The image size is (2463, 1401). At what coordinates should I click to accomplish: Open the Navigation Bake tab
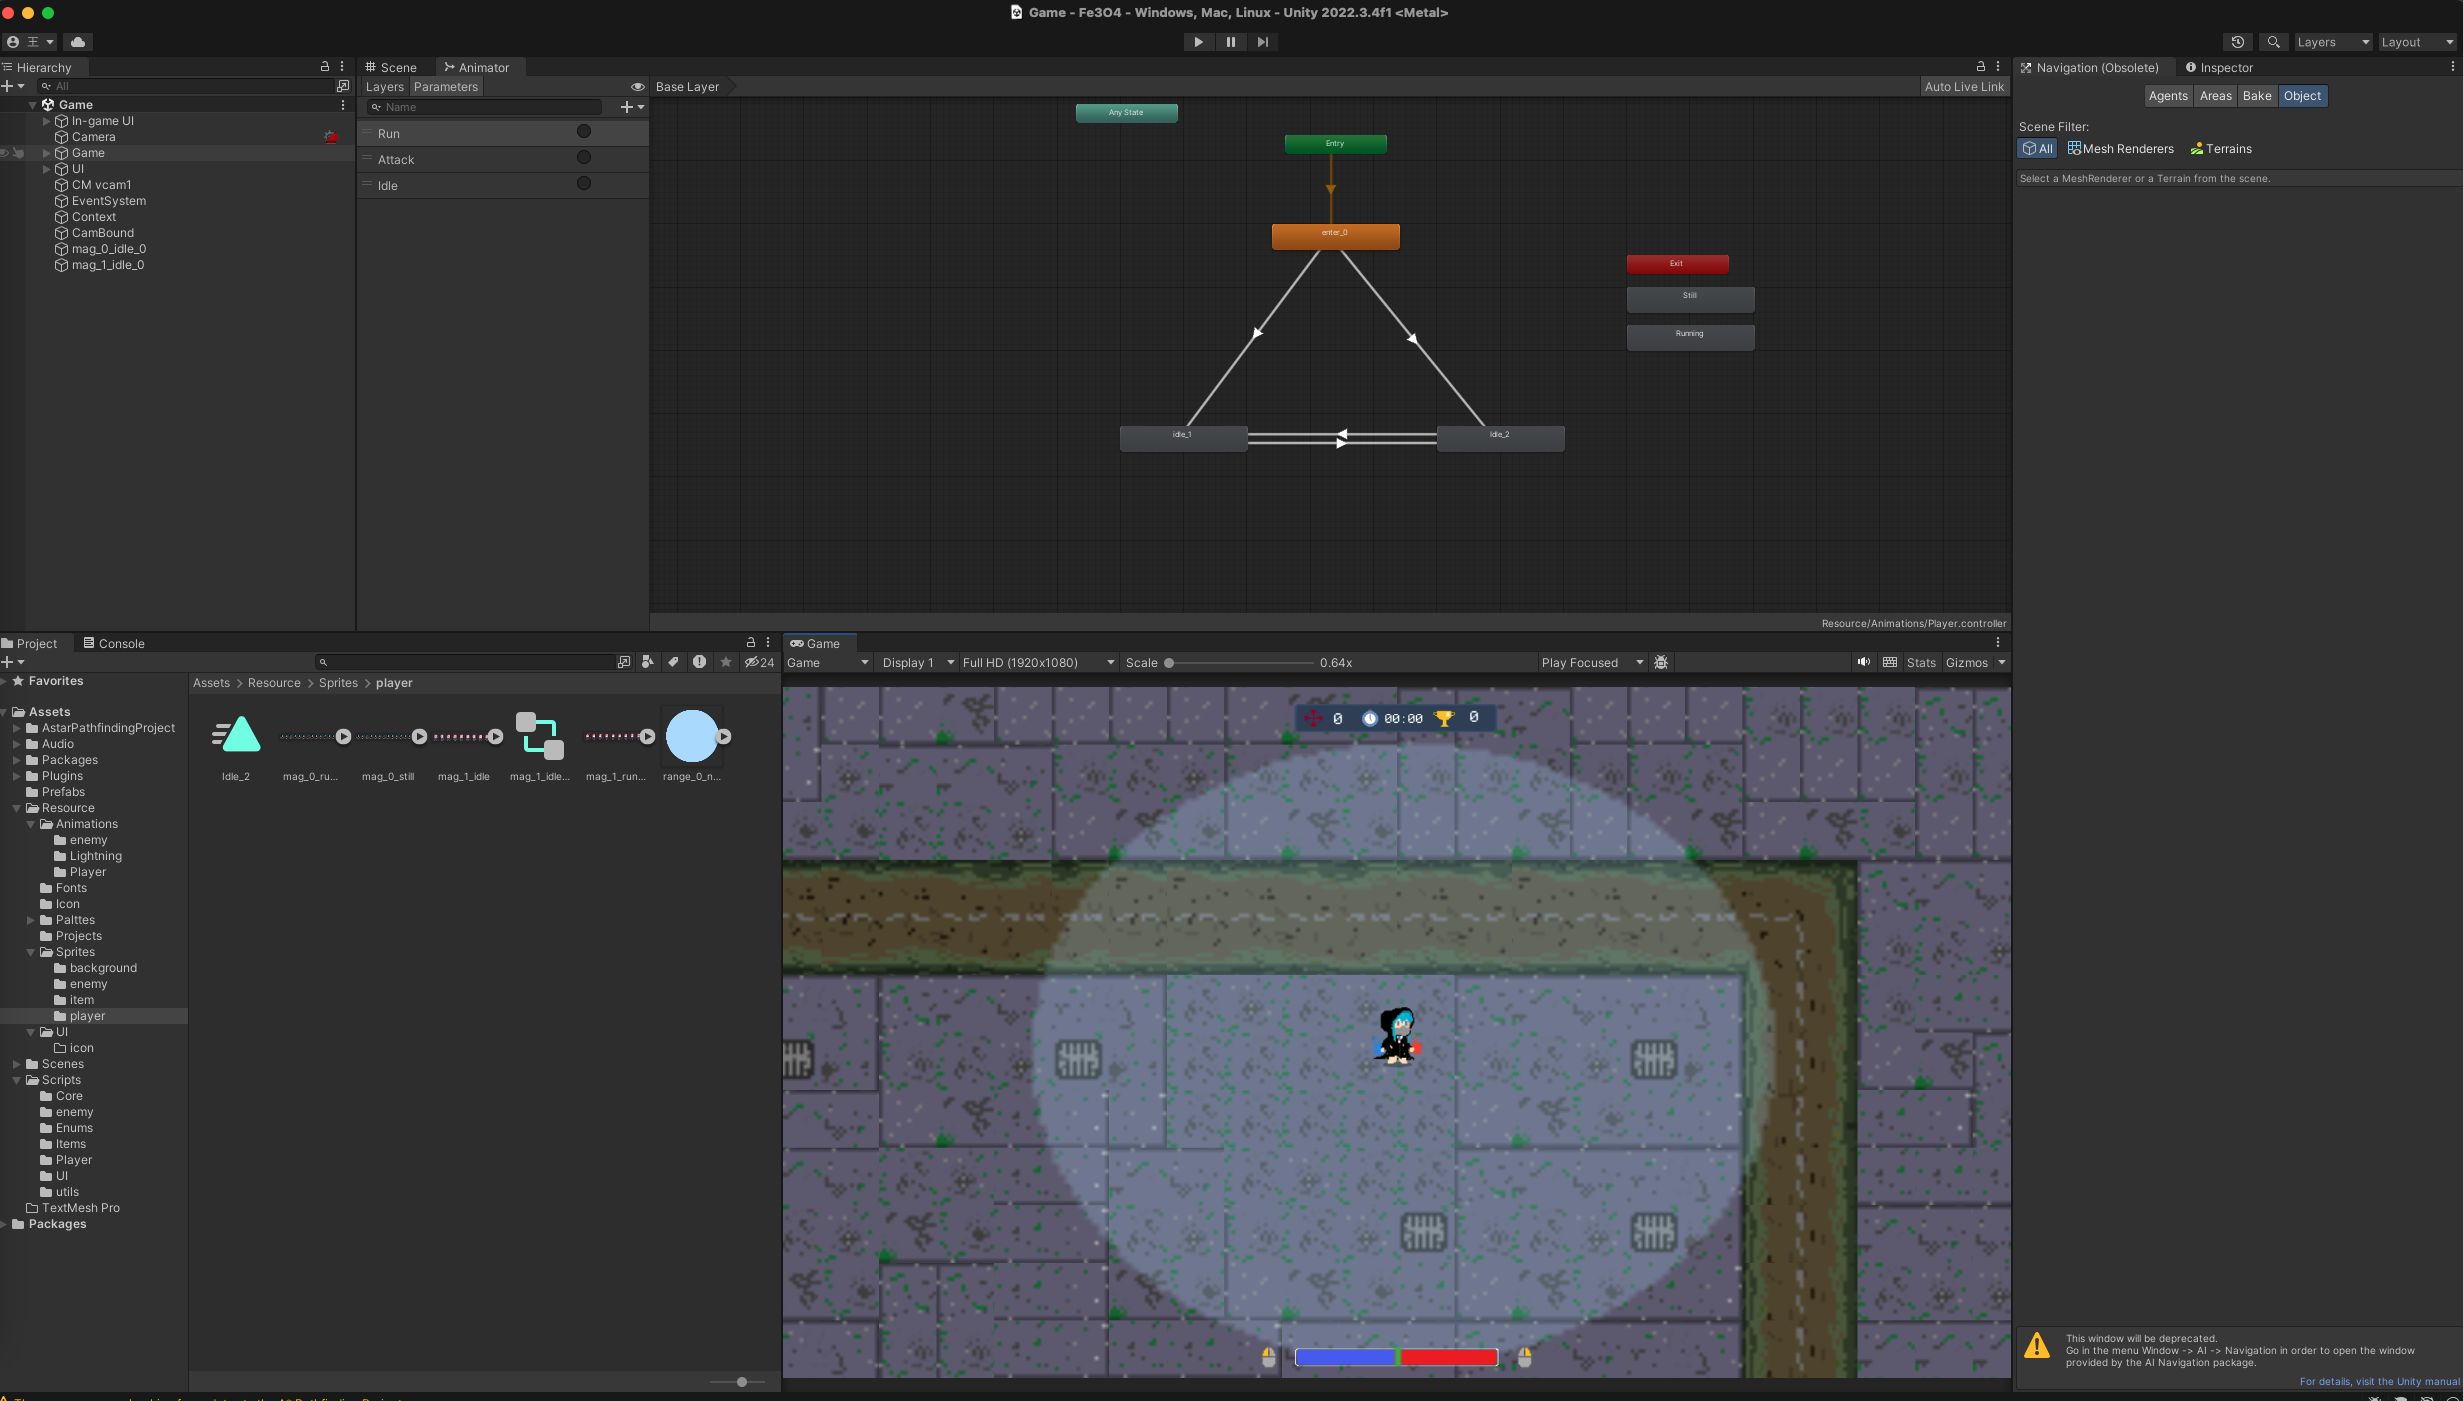pos(2256,96)
